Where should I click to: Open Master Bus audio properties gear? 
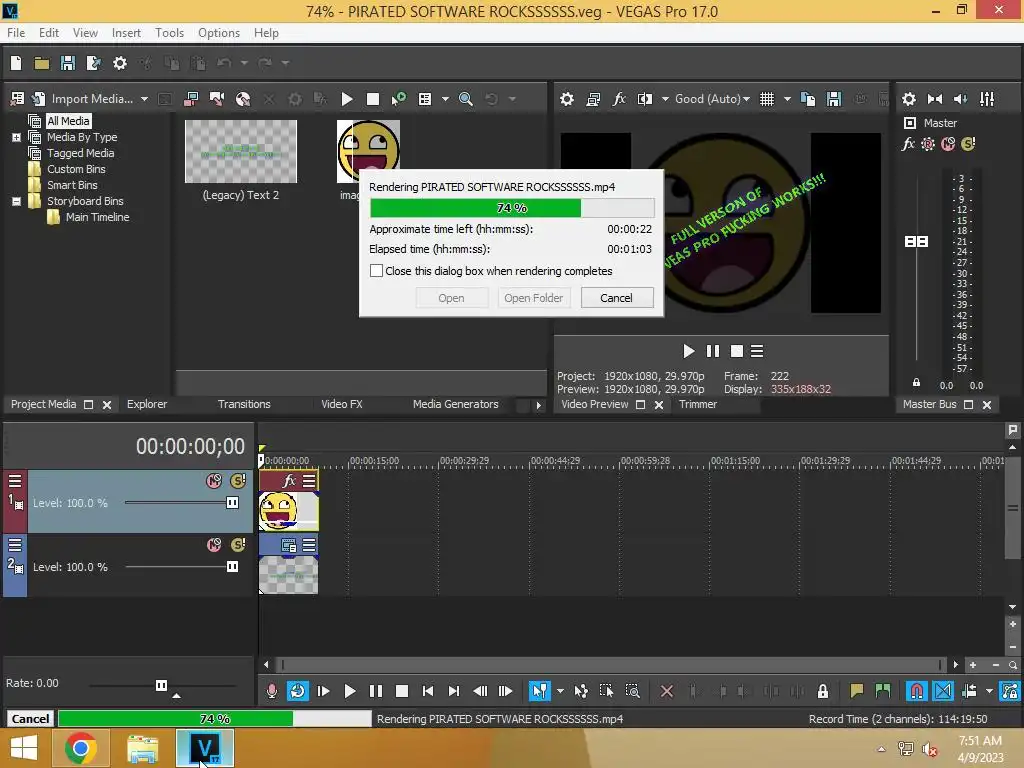point(908,99)
